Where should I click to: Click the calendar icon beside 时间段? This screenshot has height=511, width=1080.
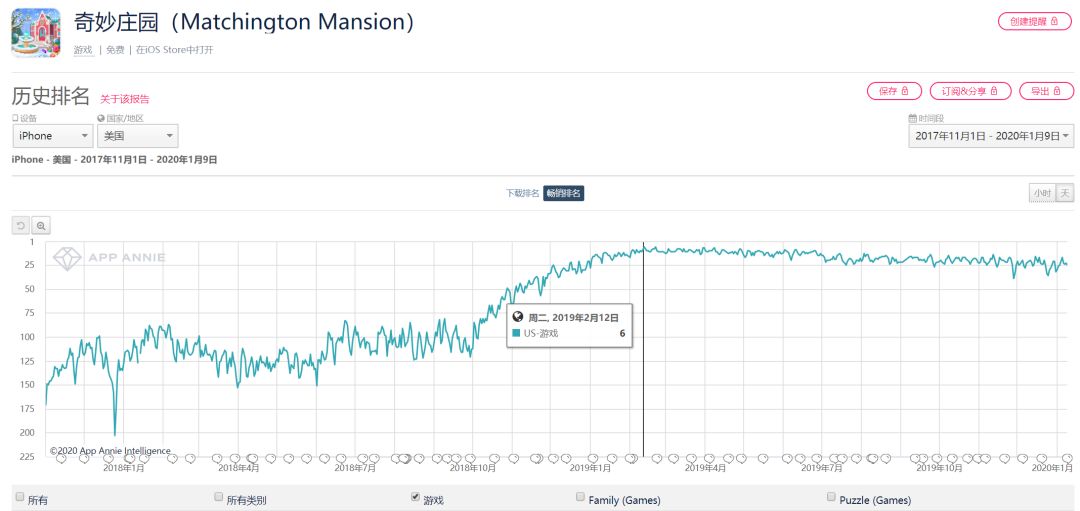click(x=913, y=118)
